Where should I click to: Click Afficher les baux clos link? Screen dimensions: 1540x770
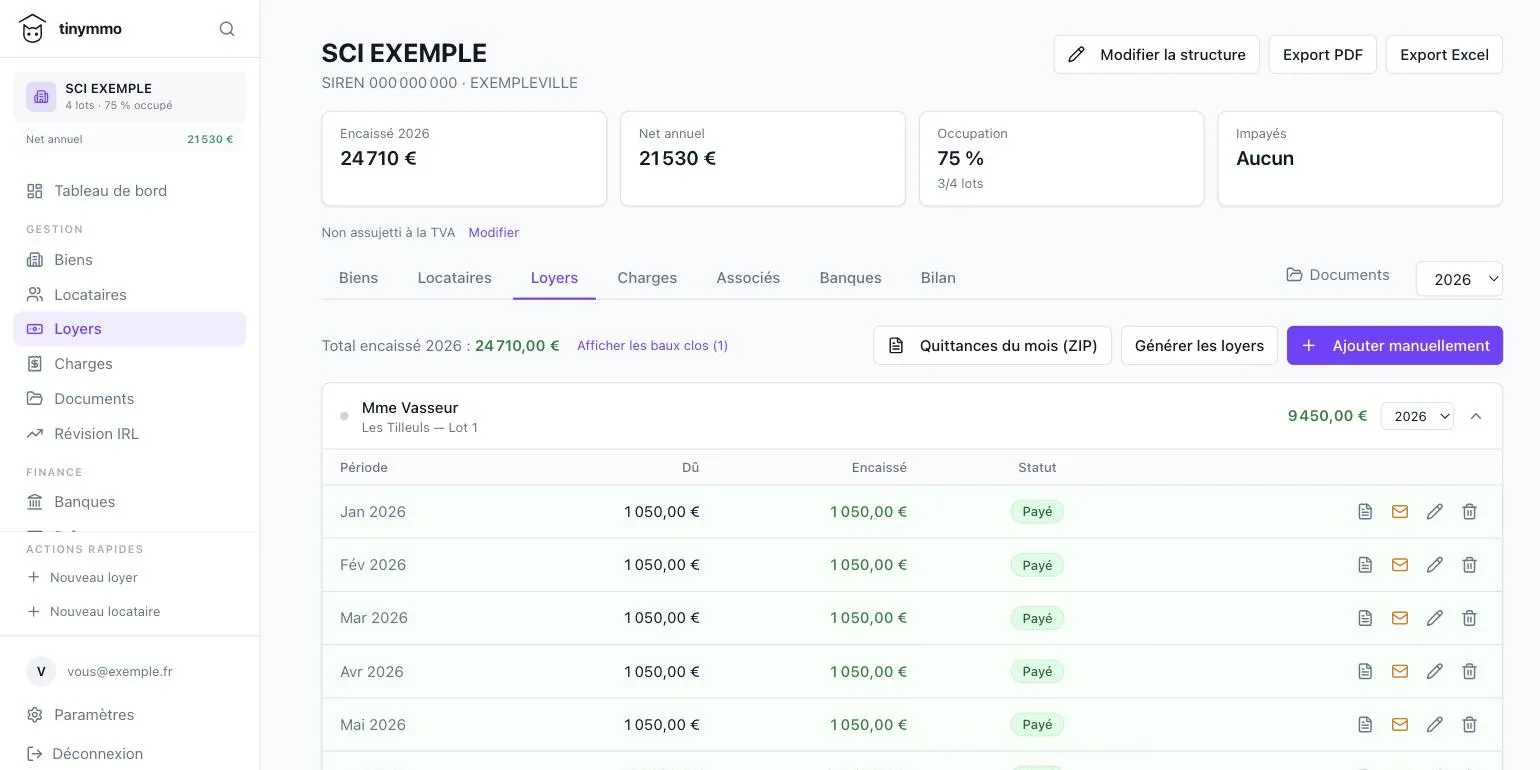click(x=652, y=346)
